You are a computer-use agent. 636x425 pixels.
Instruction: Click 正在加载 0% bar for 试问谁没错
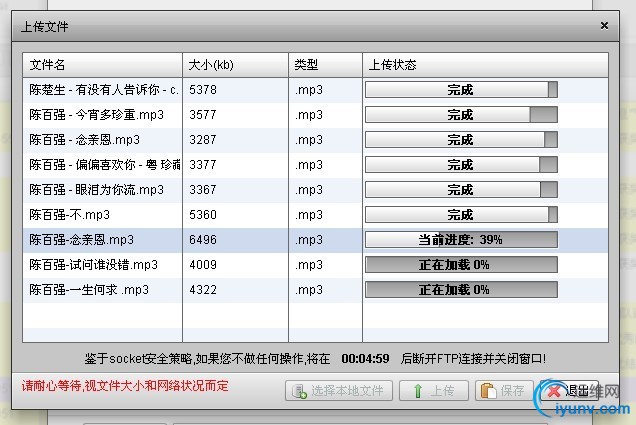pos(461,265)
